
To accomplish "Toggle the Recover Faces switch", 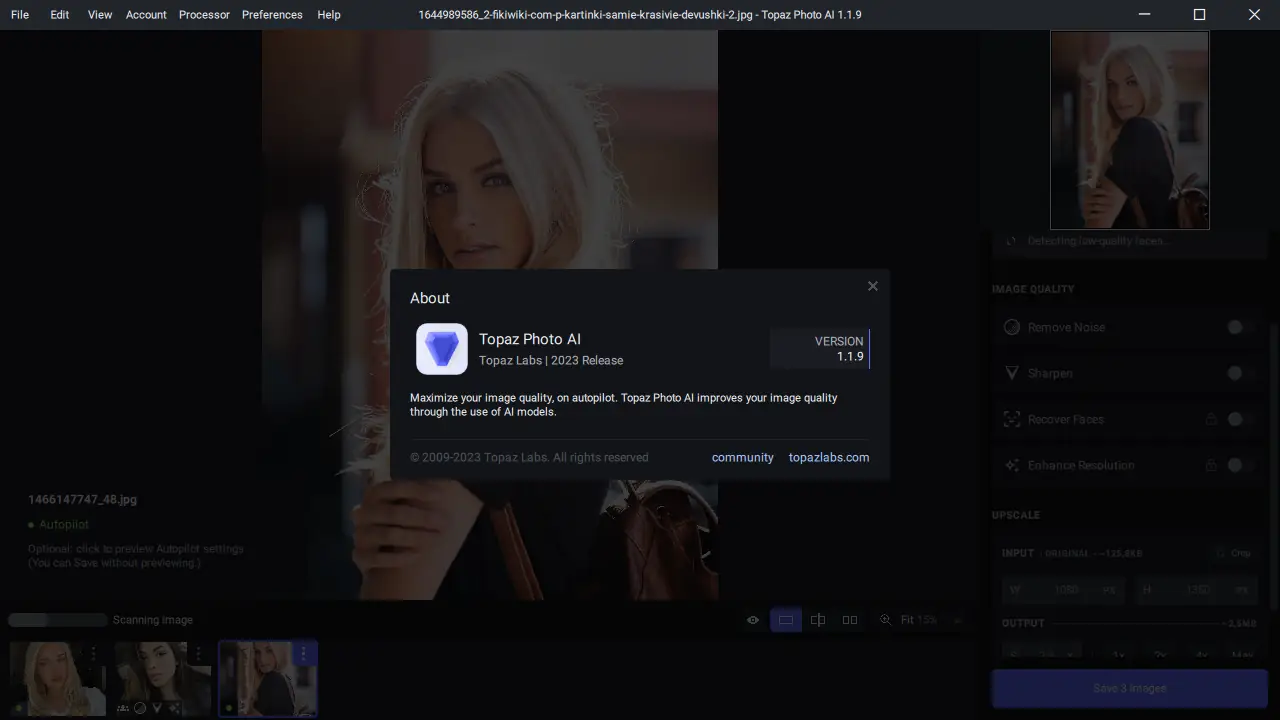I will click(1240, 419).
